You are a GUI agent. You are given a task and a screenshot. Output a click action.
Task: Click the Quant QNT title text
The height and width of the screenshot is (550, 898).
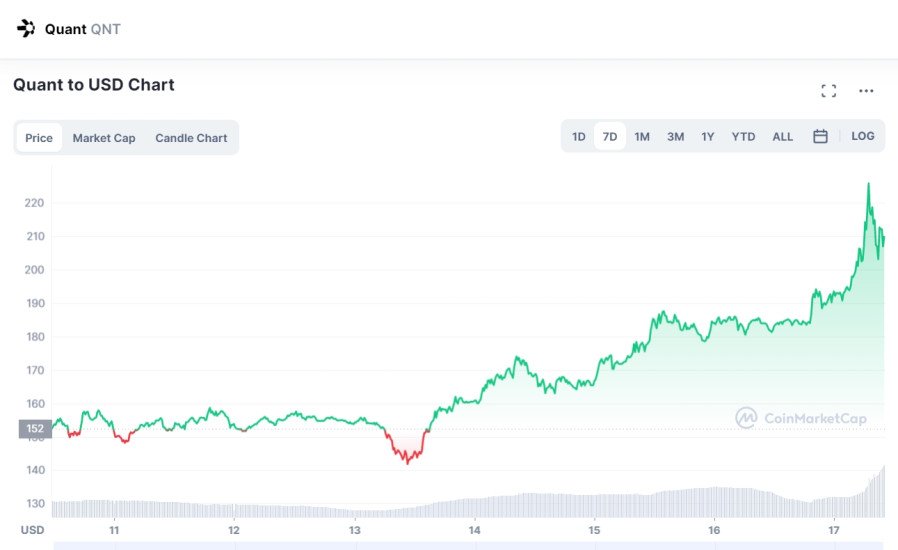click(x=82, y=29)
